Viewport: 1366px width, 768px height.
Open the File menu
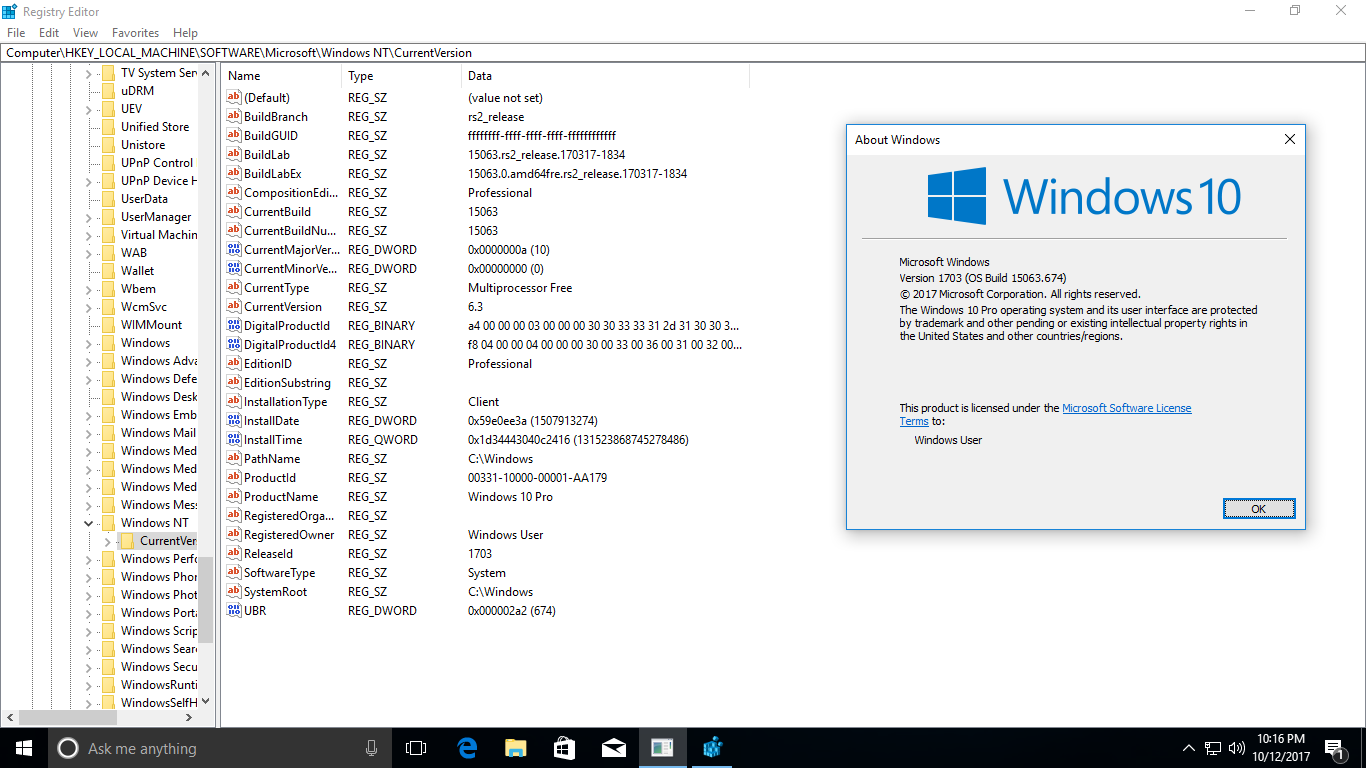(x=16, y=33)
